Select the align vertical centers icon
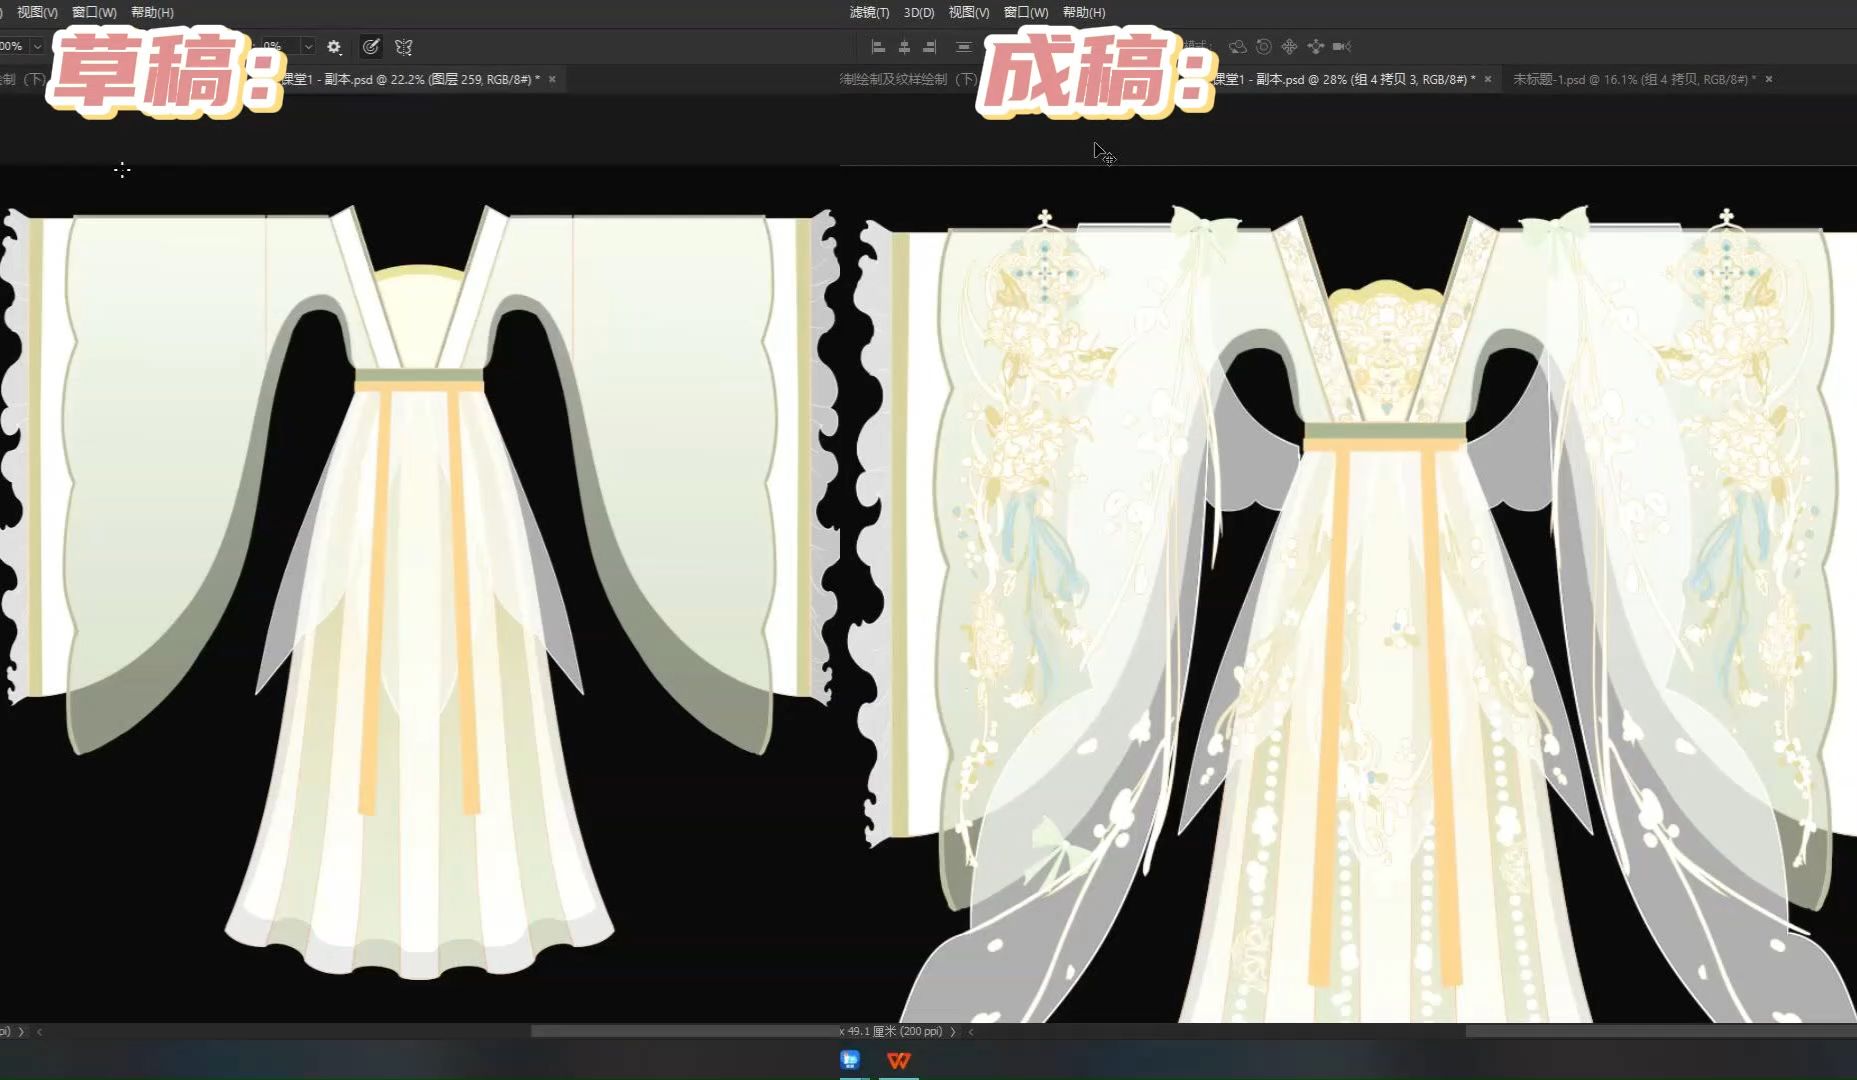1857x1080 pixels. (x=904, y=46)
